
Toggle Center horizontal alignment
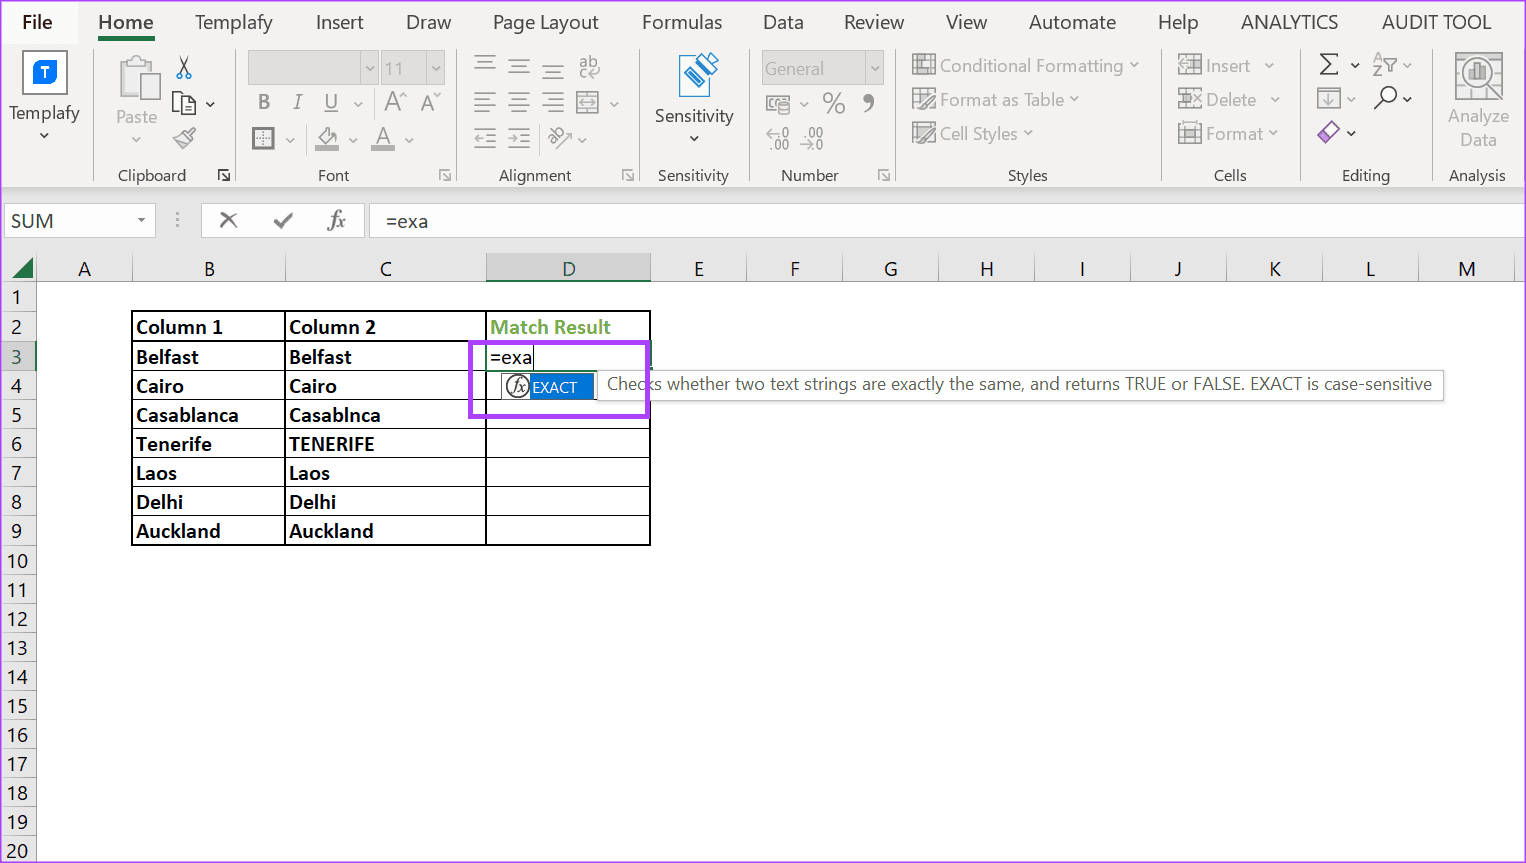pyautogui.click(x=519, y=102)
